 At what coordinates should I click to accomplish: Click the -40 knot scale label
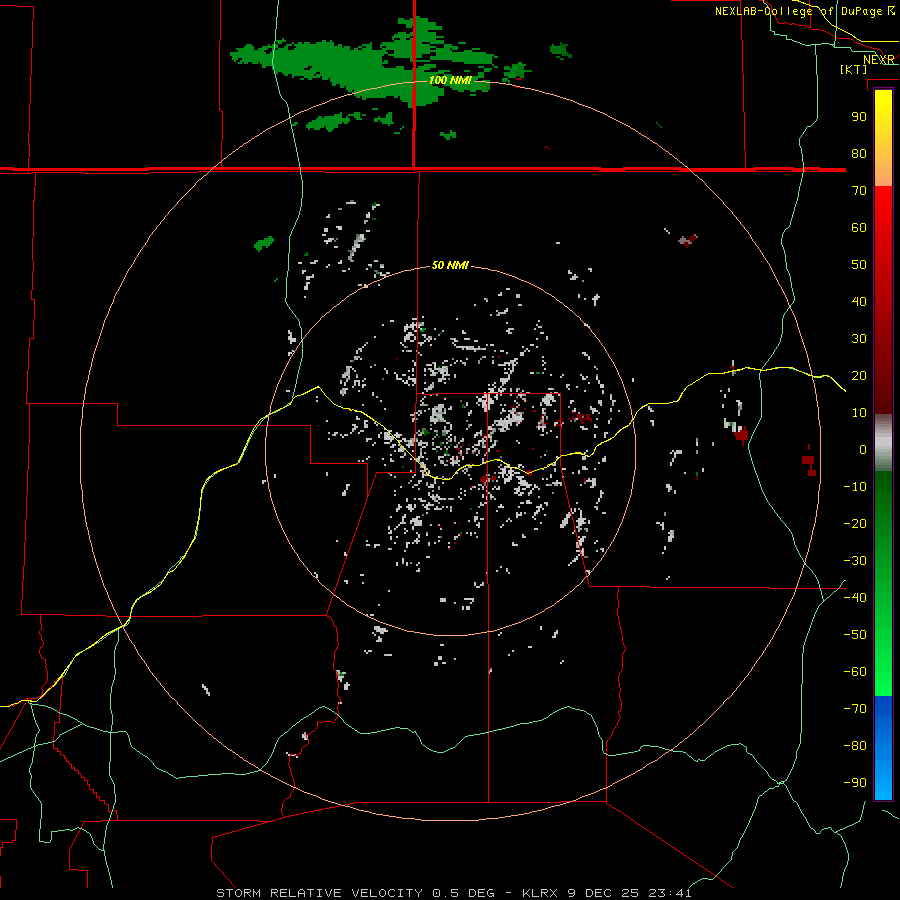pos(855,598)
